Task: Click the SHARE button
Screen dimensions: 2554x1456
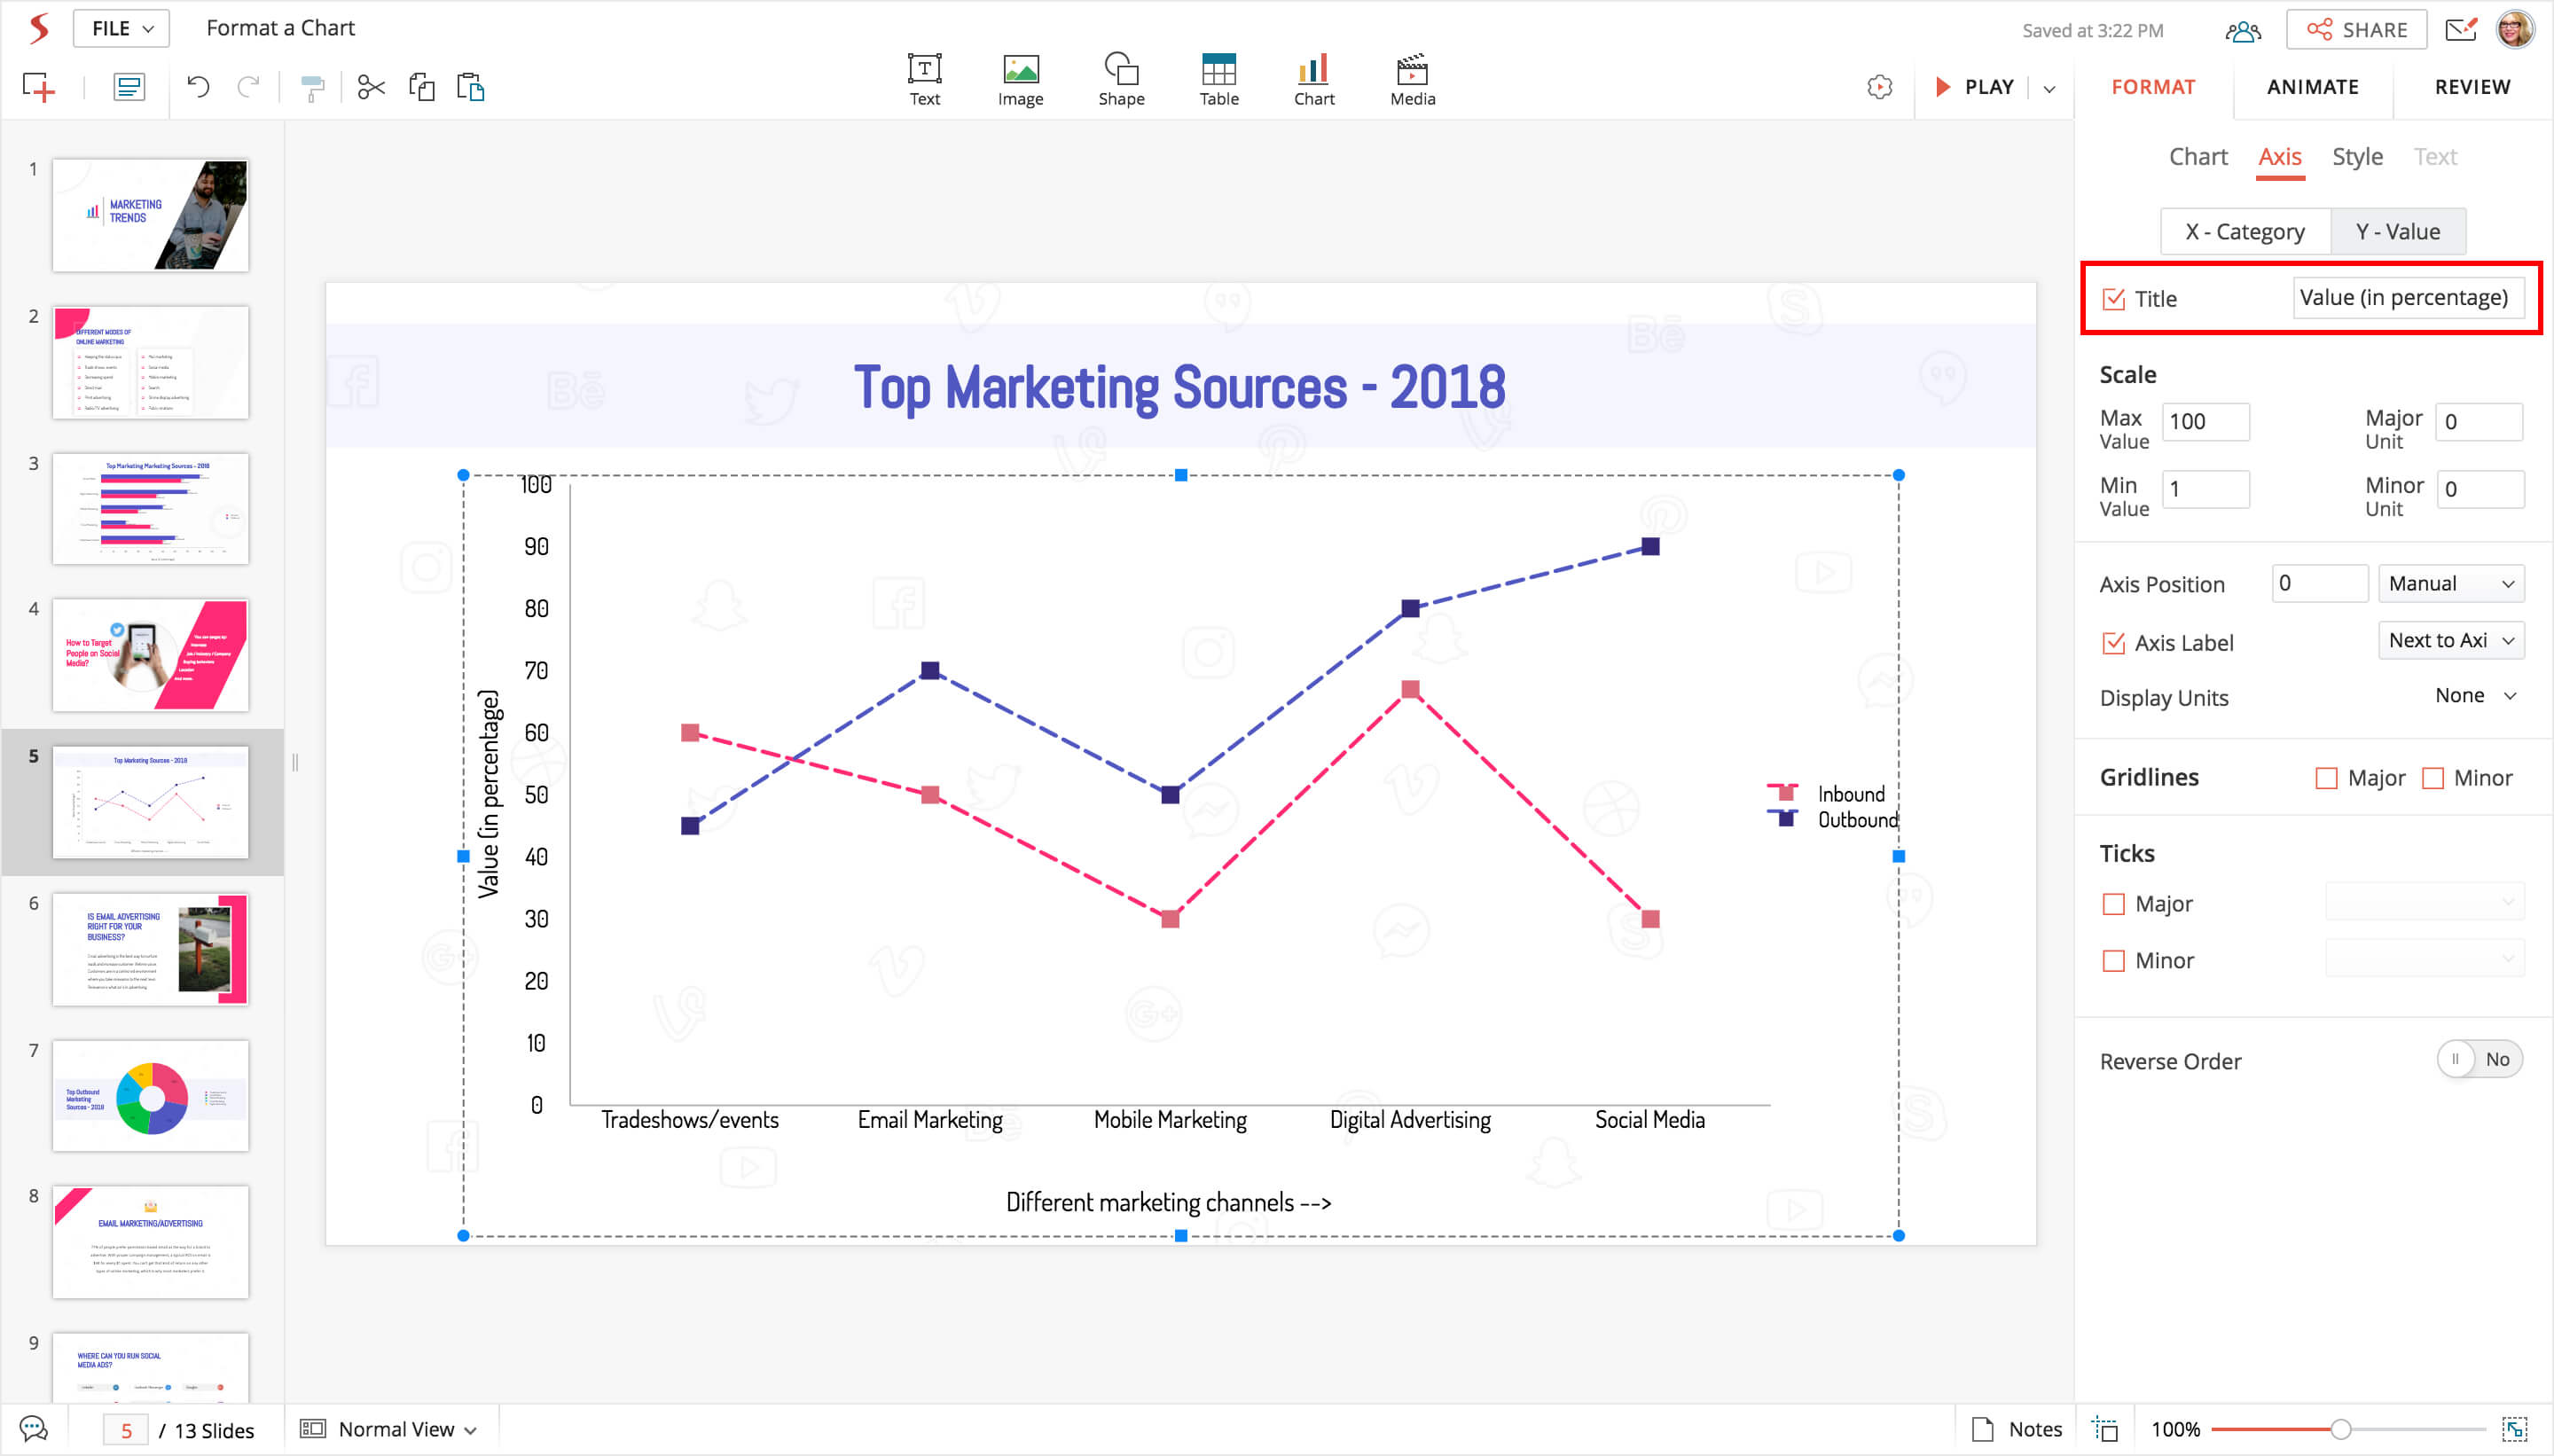Action: pos(2355,30)
